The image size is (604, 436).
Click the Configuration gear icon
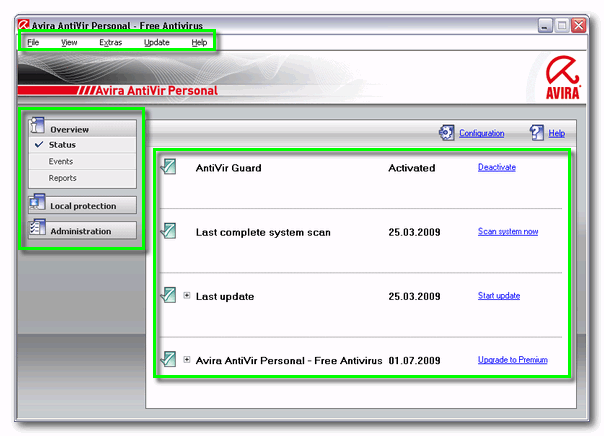[x=447, y=133]
